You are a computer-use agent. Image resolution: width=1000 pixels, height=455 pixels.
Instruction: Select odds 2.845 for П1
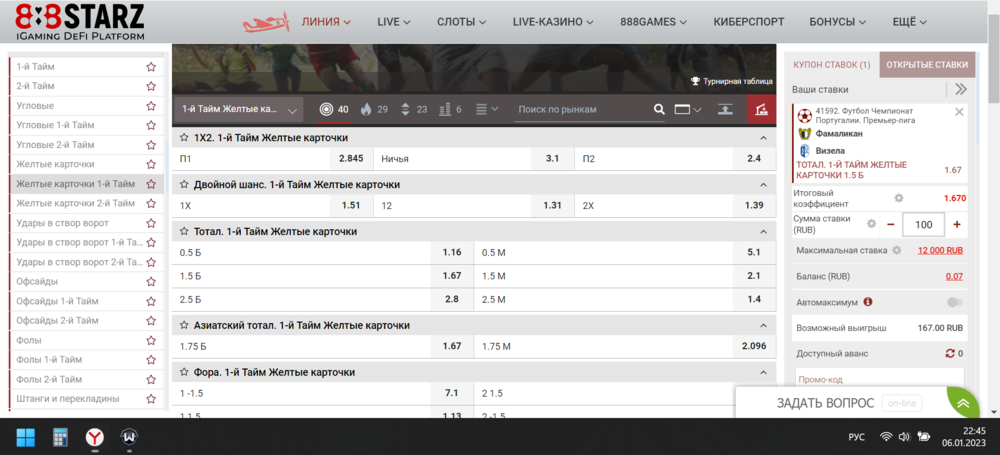pyautogui.click(x=351, y=158)
